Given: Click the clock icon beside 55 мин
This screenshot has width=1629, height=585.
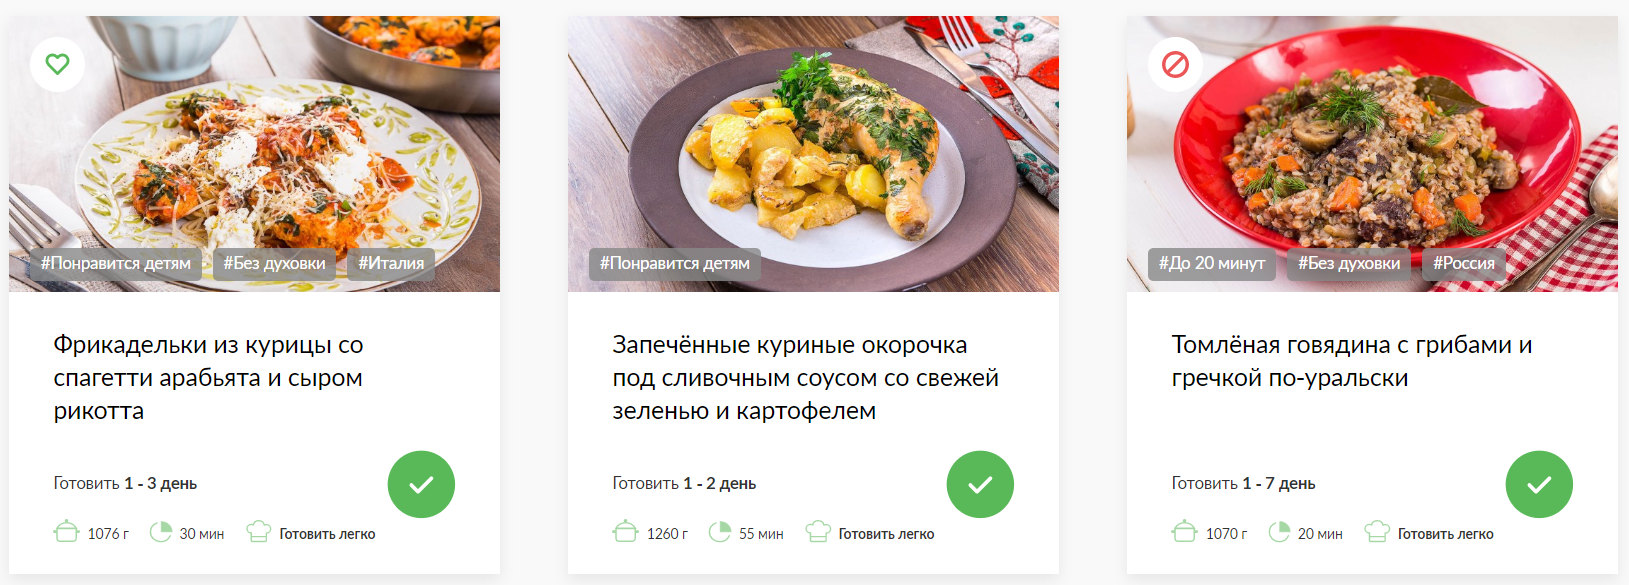Looking at the screenshot, I should (720, 531).
